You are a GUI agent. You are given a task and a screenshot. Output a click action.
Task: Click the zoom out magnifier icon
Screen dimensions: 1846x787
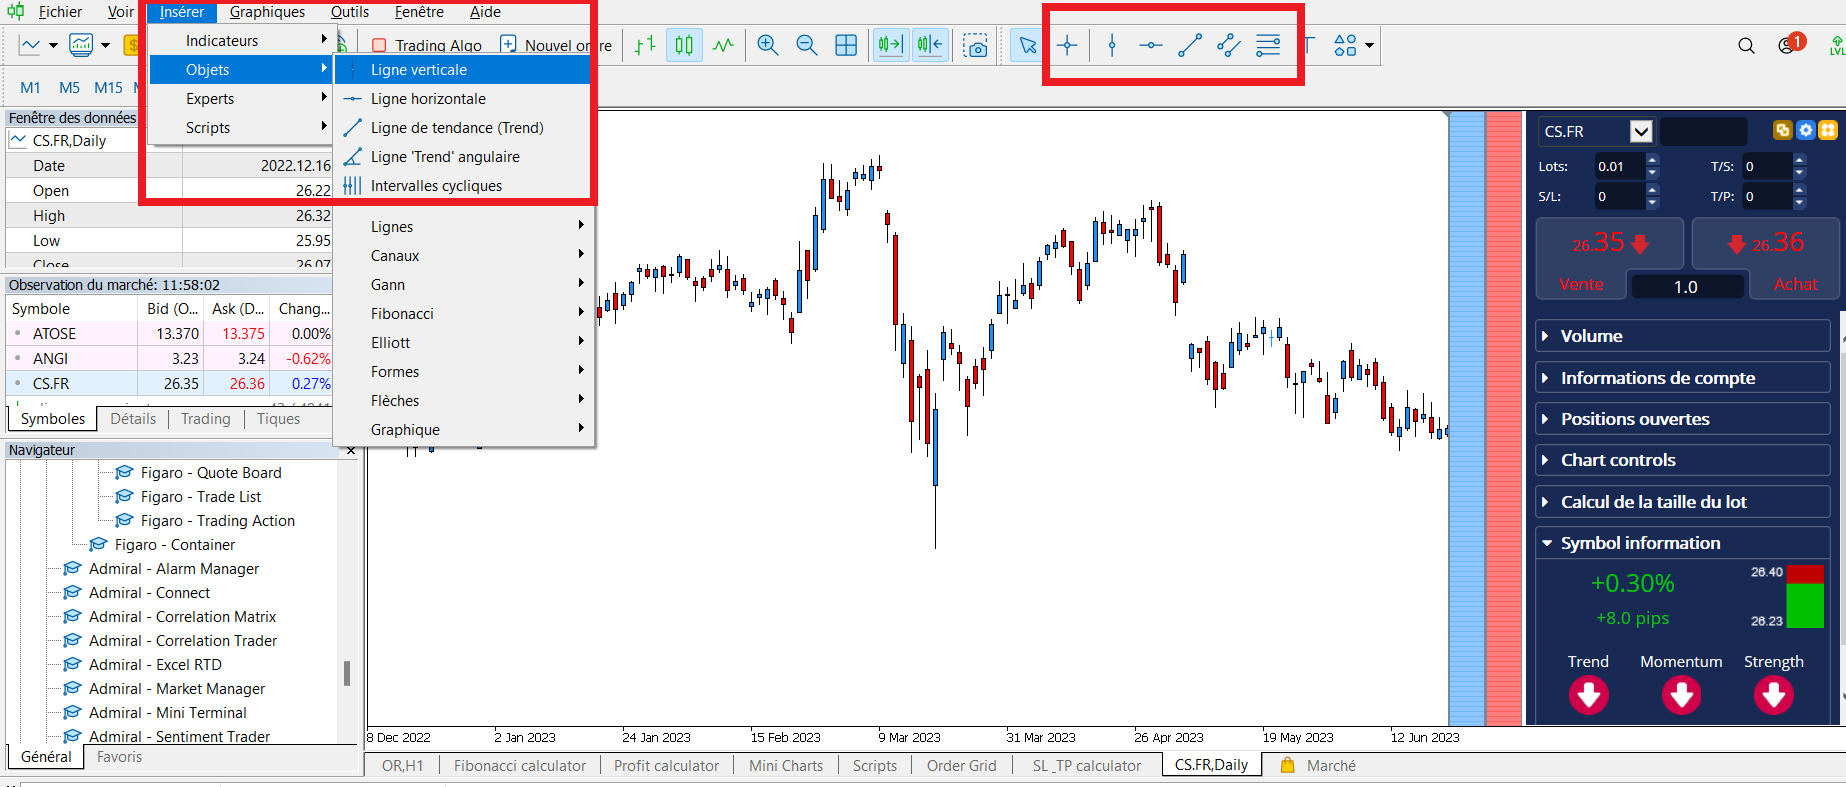click(x=806, y=45)
